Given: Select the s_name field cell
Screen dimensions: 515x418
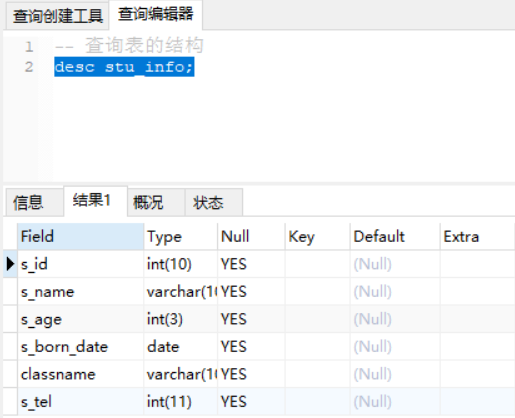Looking at the screenshot, I should tap(81, 292).
